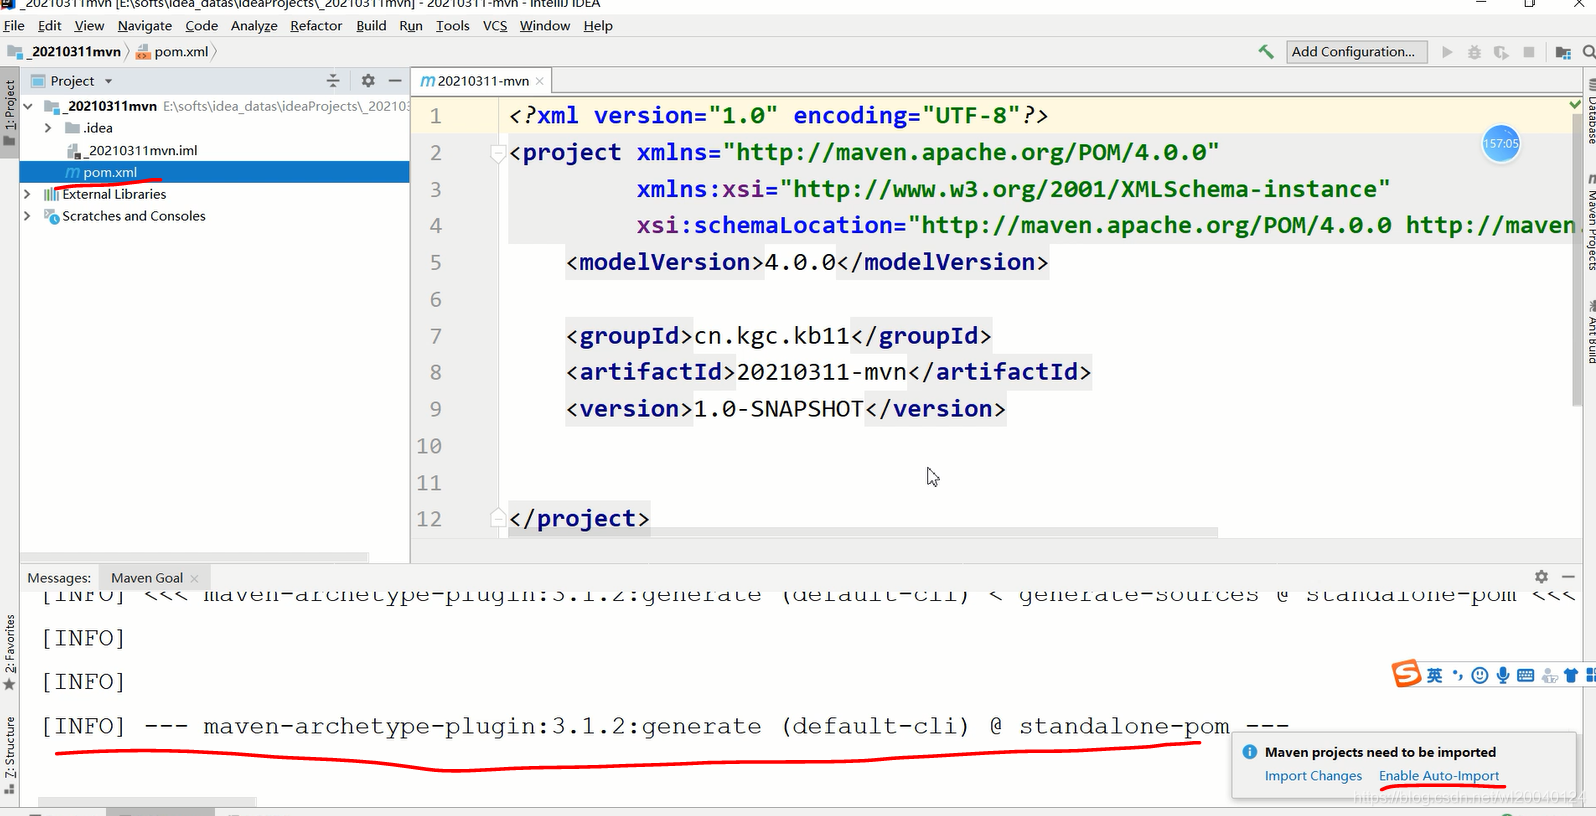This screenshot has width=1596, height=816.
Task: Click the green inspection checkmark indicator
Action: (1575, 105)
